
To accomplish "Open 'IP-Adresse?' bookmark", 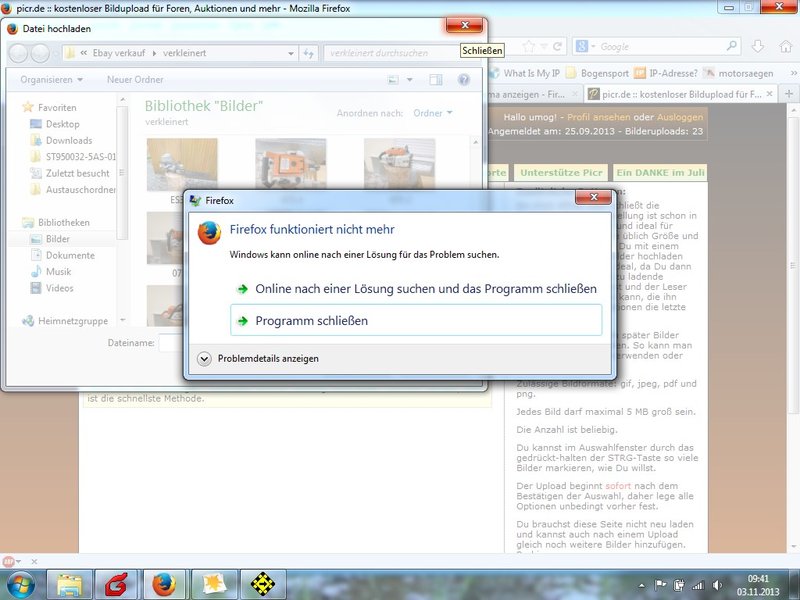I will click(666, 73).
